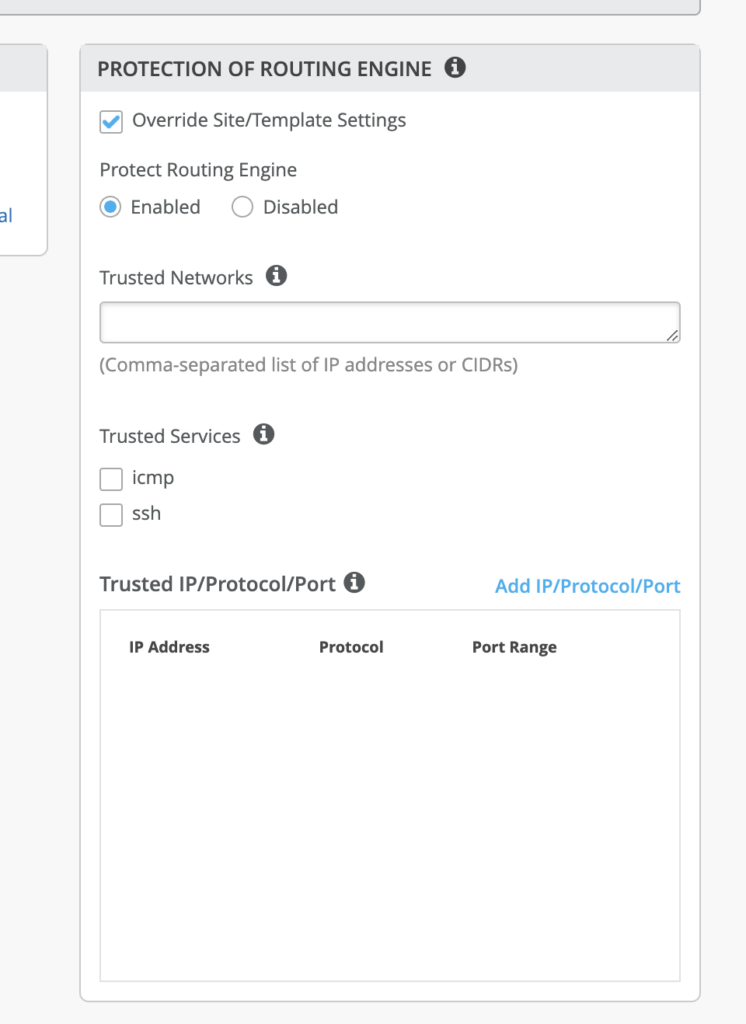Select the Protocol column header
The height and width of the screenshot is (1024, 746).
351,647
